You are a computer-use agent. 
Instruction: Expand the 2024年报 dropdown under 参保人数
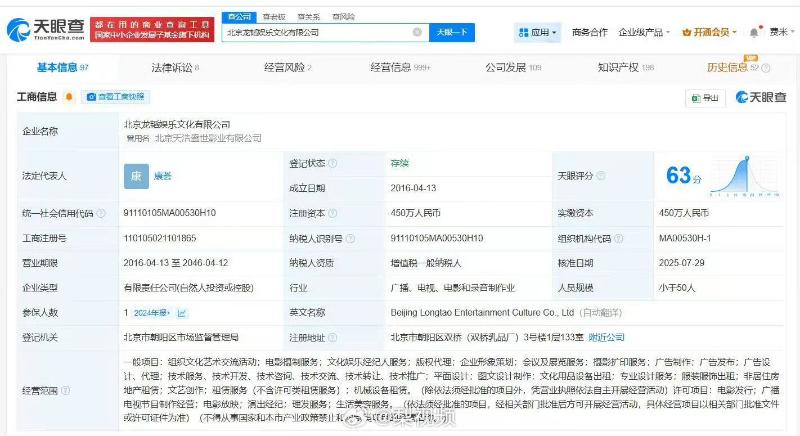point(148,312)
